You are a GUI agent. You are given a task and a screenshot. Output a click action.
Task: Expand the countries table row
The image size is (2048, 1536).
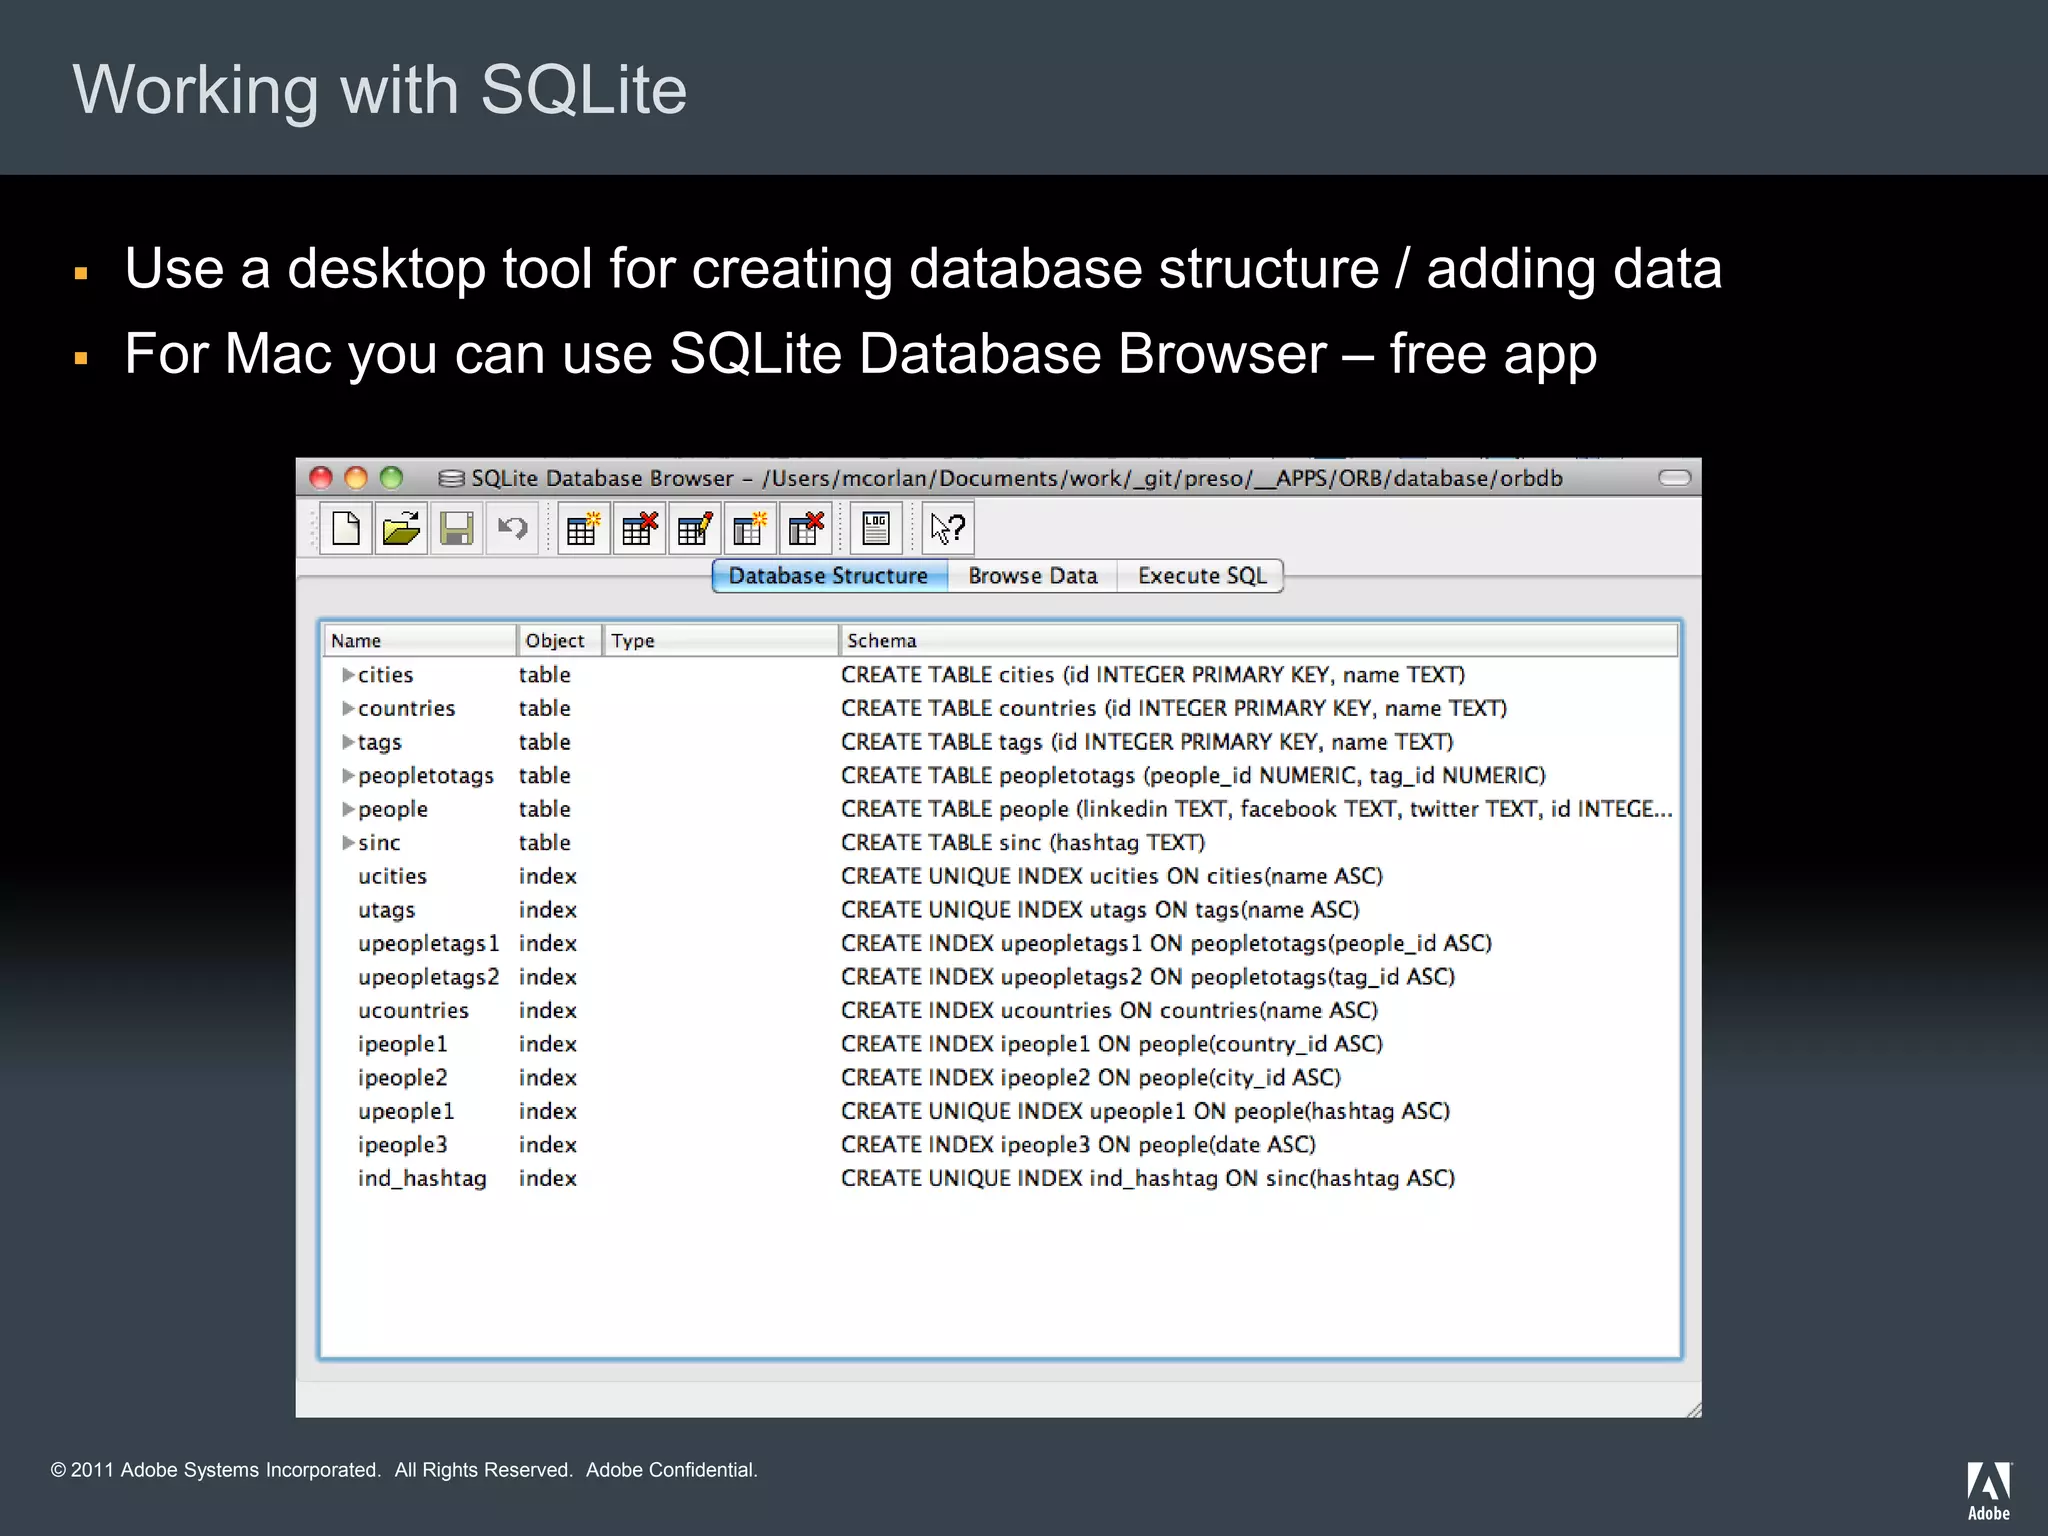click(x=348, y=708)
